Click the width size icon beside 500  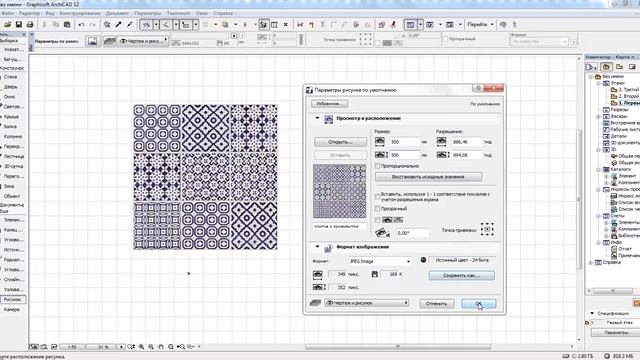coord(380,142)
